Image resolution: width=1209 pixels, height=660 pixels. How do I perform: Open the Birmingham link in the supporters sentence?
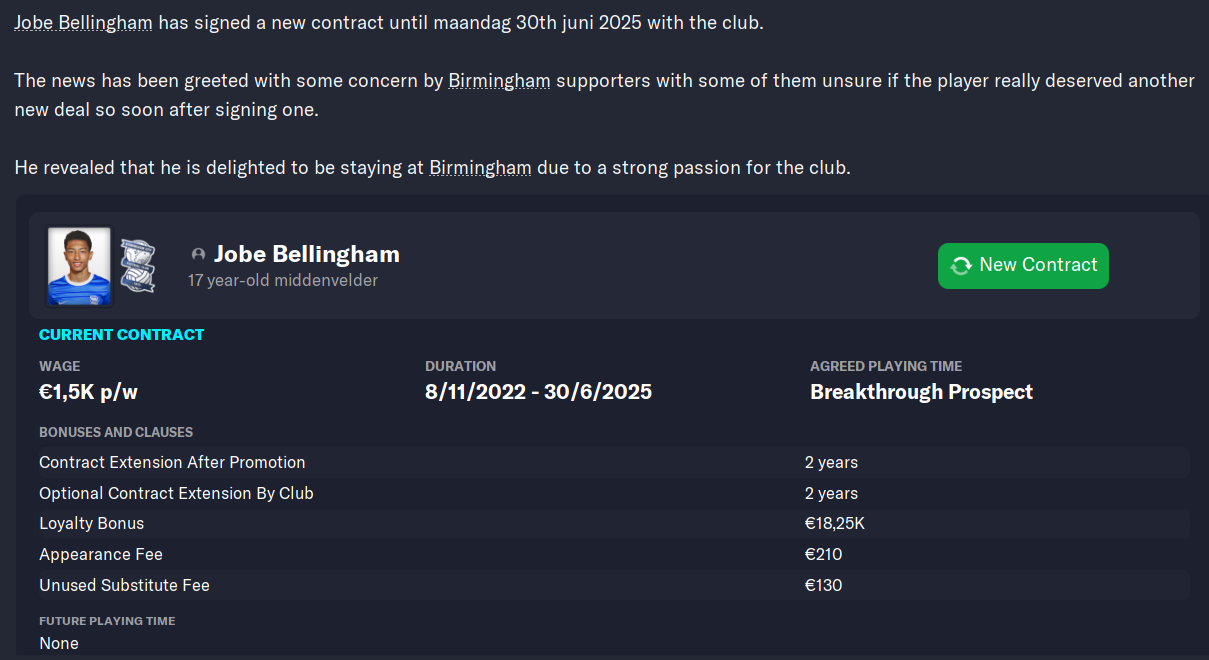499,80
